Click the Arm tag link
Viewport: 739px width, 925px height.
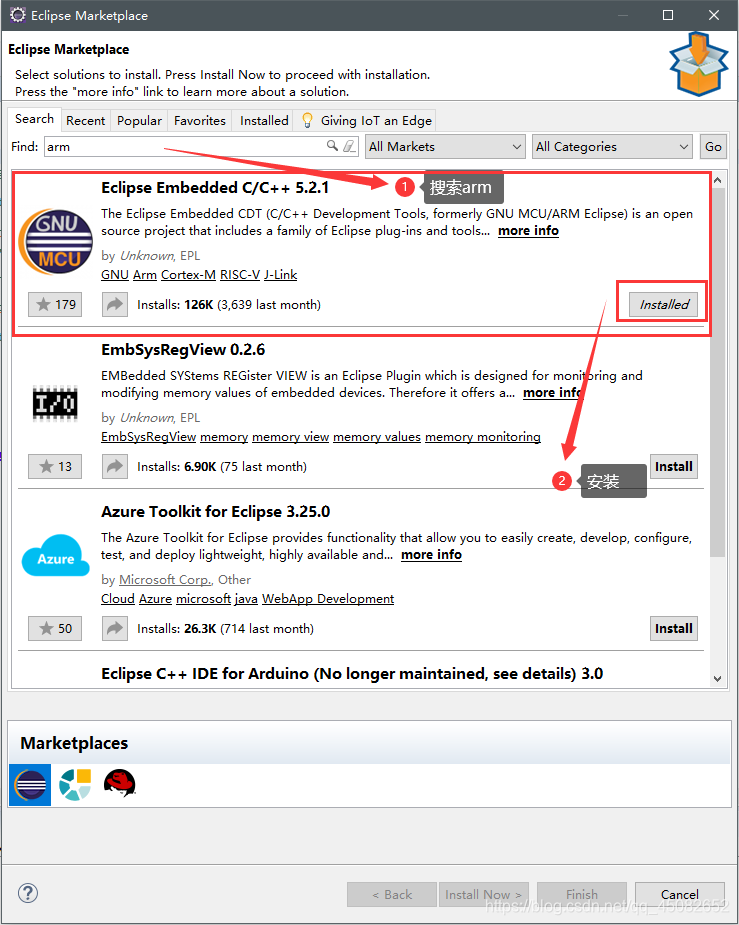(x=145, y=275)
